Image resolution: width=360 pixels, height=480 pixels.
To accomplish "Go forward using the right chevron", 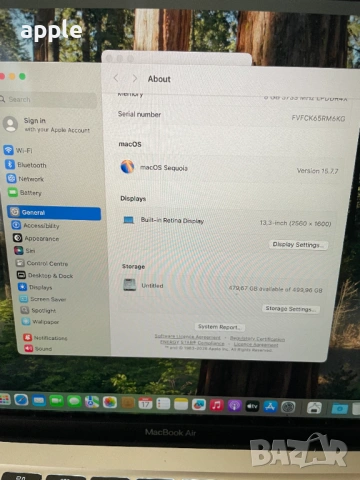I will [135, 78].
